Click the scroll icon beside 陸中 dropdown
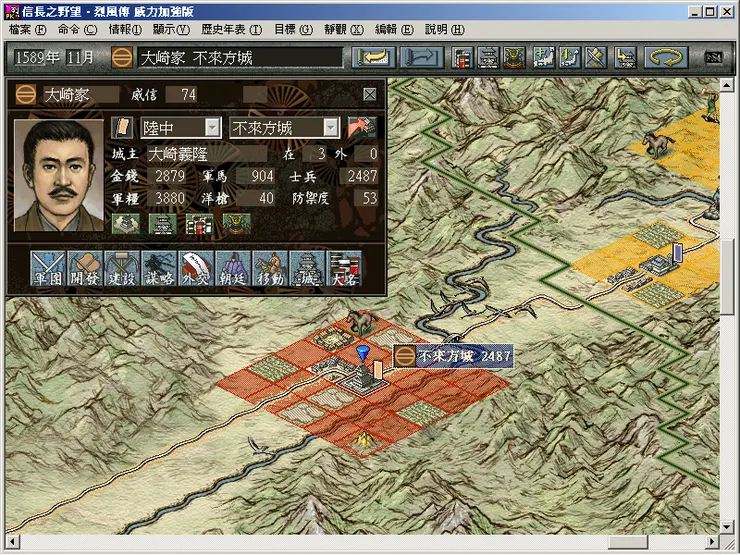 pos(122,127)
